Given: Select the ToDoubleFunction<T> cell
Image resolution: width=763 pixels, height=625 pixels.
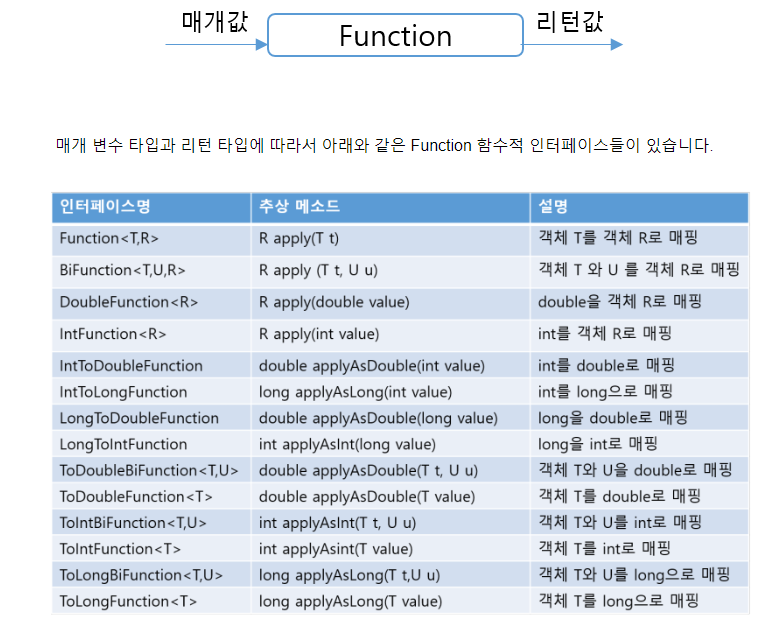Looking at the screenshot, I should pos(151,496).
